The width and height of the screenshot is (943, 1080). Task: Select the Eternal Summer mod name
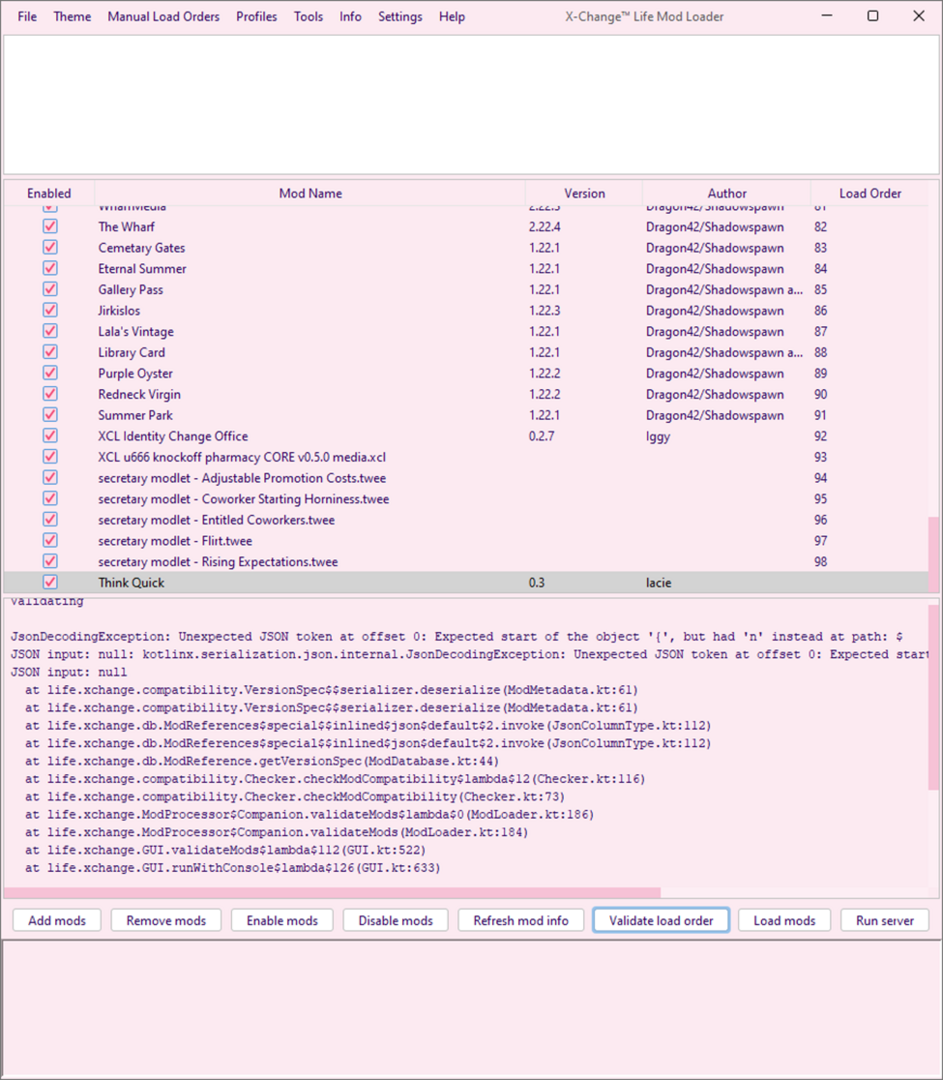point(142,269)
